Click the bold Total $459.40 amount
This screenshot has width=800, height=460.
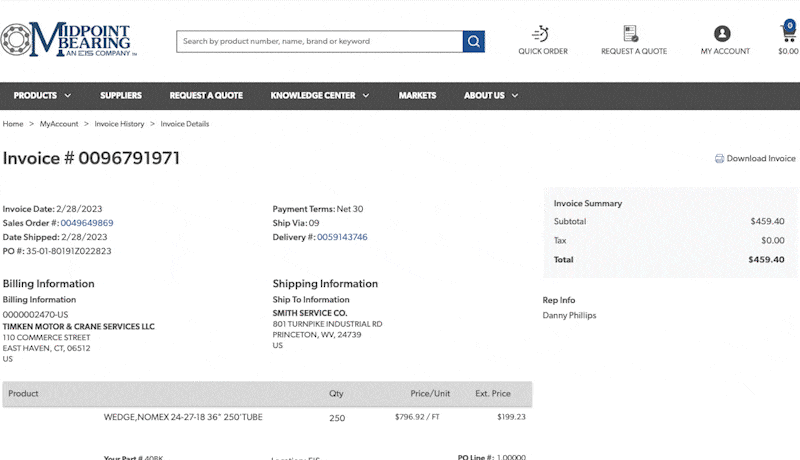[766, 260]
